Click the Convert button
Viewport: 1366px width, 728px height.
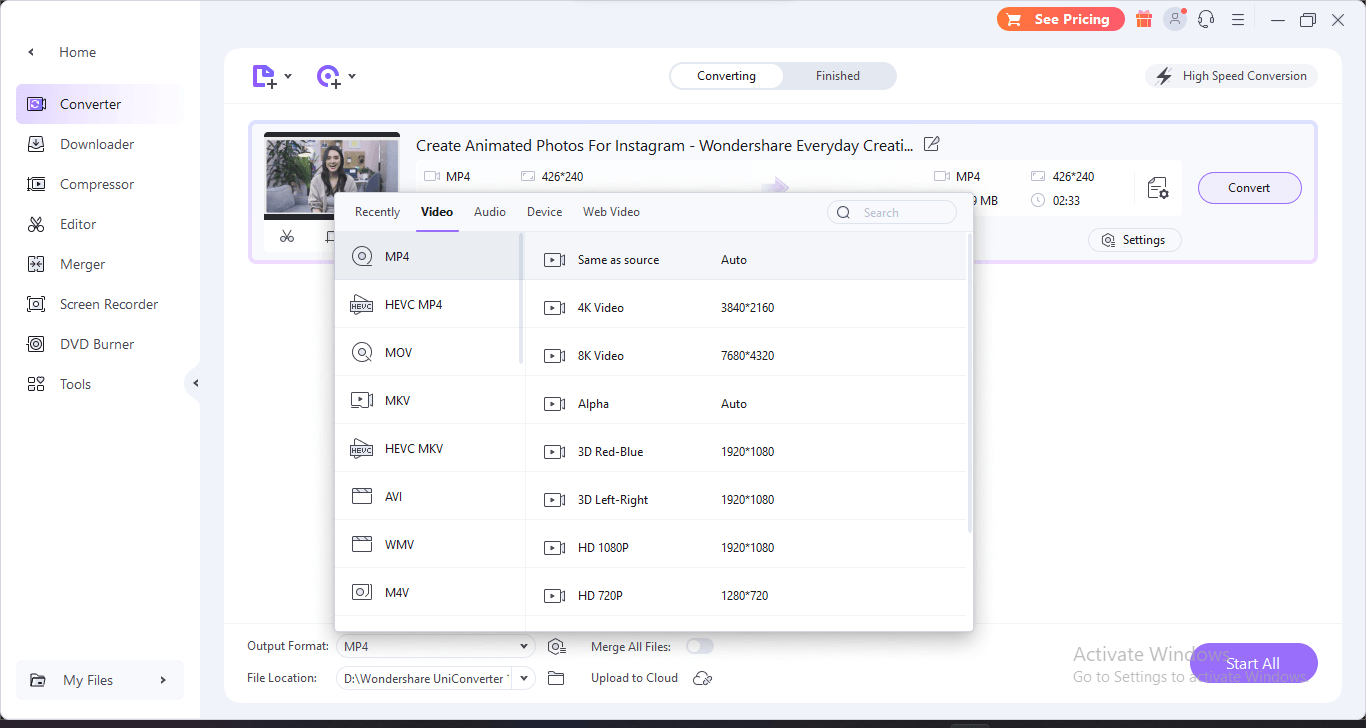pyautogui.click(x=1249, y=187)
